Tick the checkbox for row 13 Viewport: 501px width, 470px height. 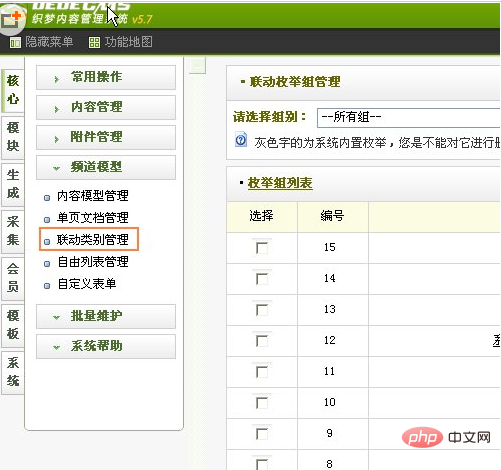(x=262, y=310)
